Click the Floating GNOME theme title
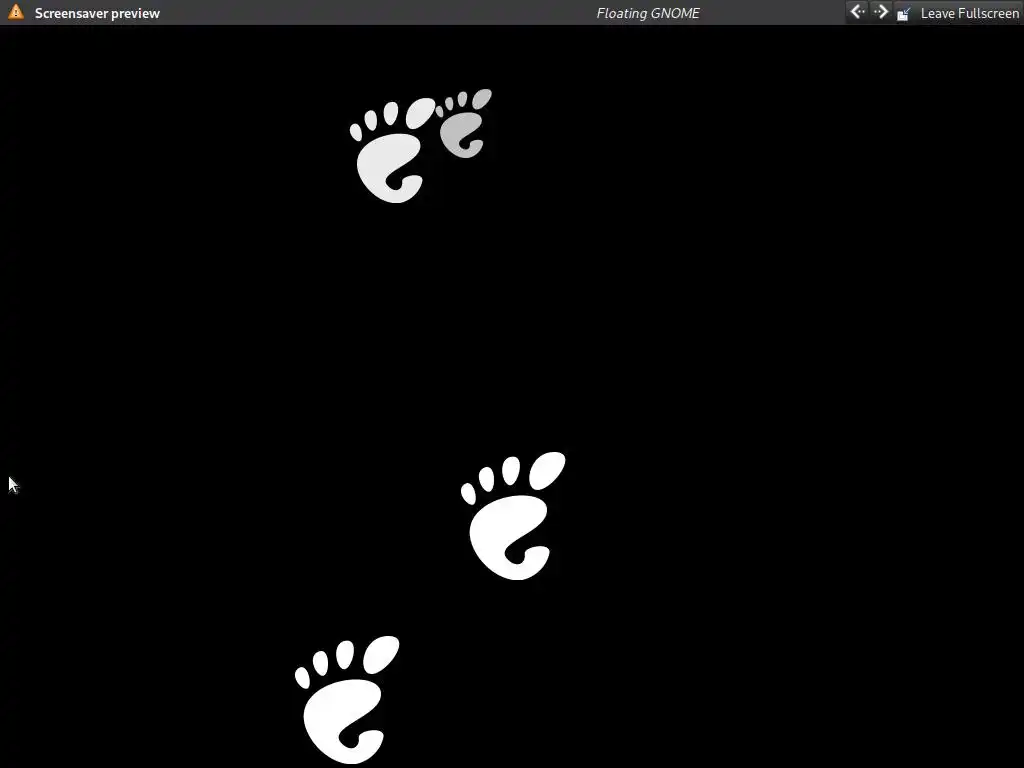Viewport: 1024px width, 768px height. point(647,13)
